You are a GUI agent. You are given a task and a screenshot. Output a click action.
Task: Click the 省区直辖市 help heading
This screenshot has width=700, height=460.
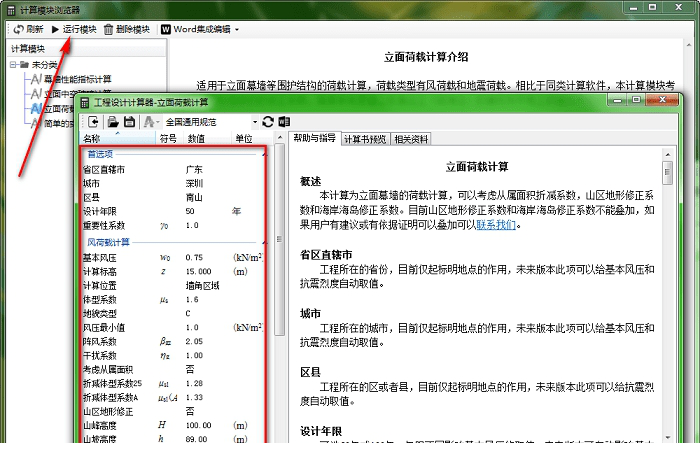click(326, 255)
